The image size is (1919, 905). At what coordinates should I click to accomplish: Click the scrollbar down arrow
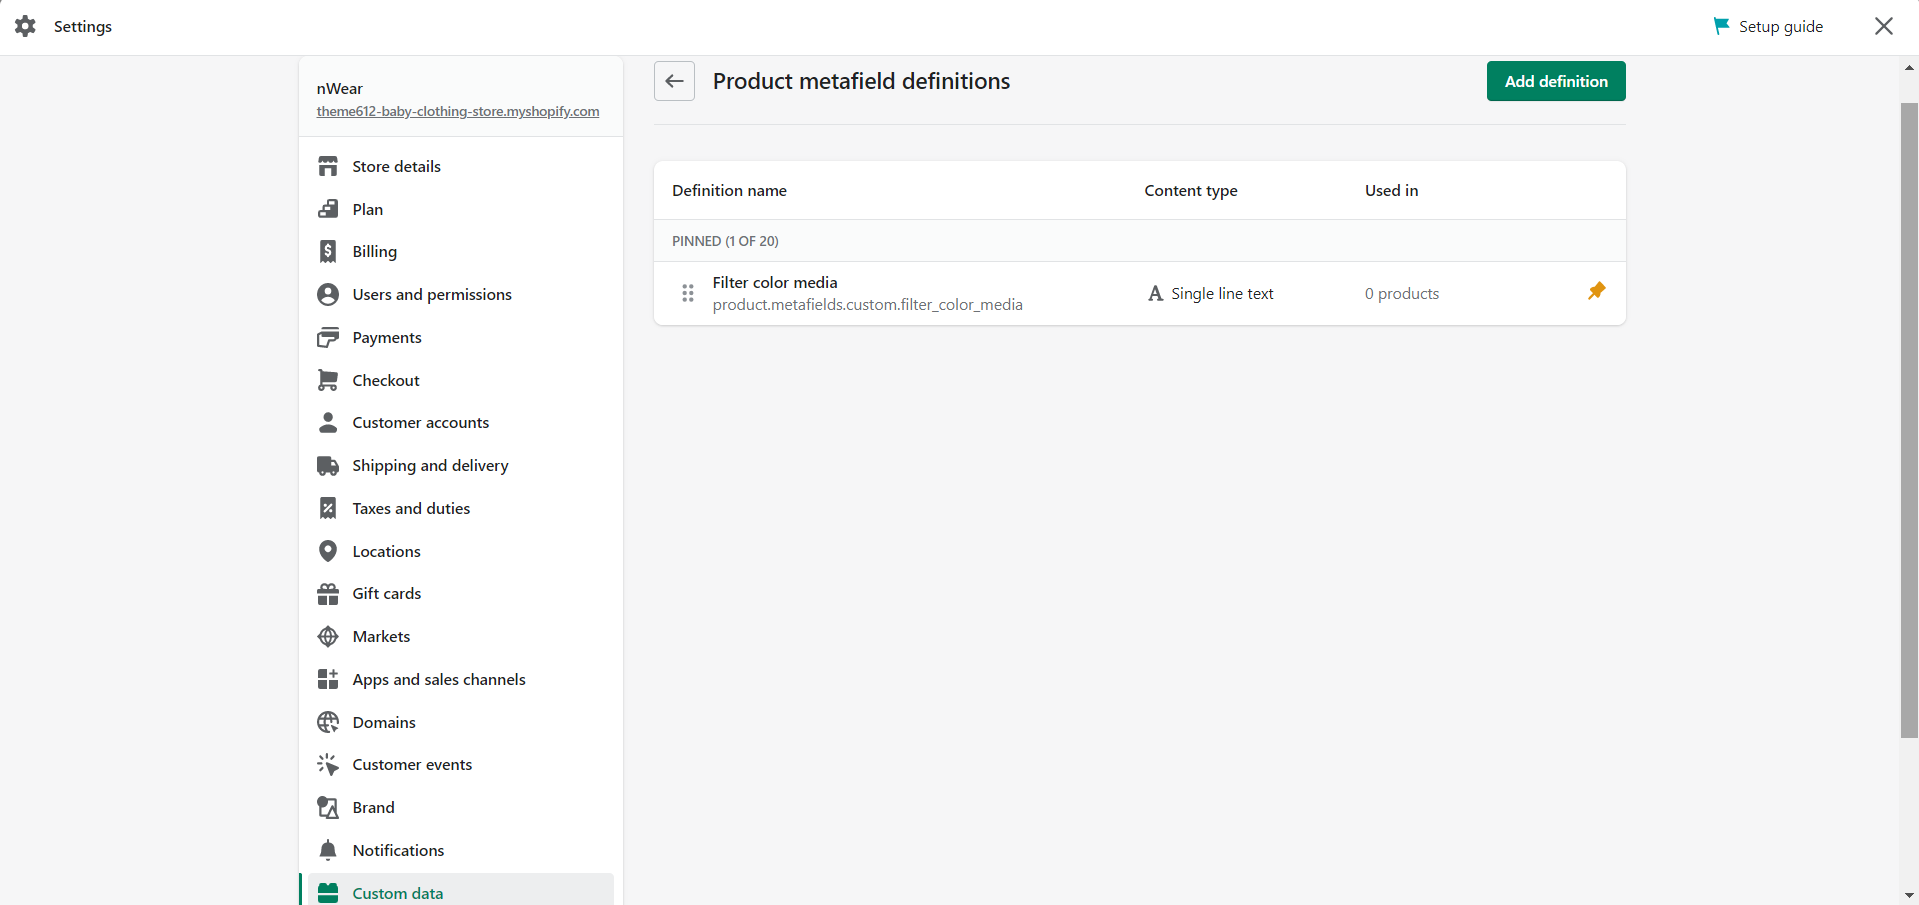pos(1909,895)
